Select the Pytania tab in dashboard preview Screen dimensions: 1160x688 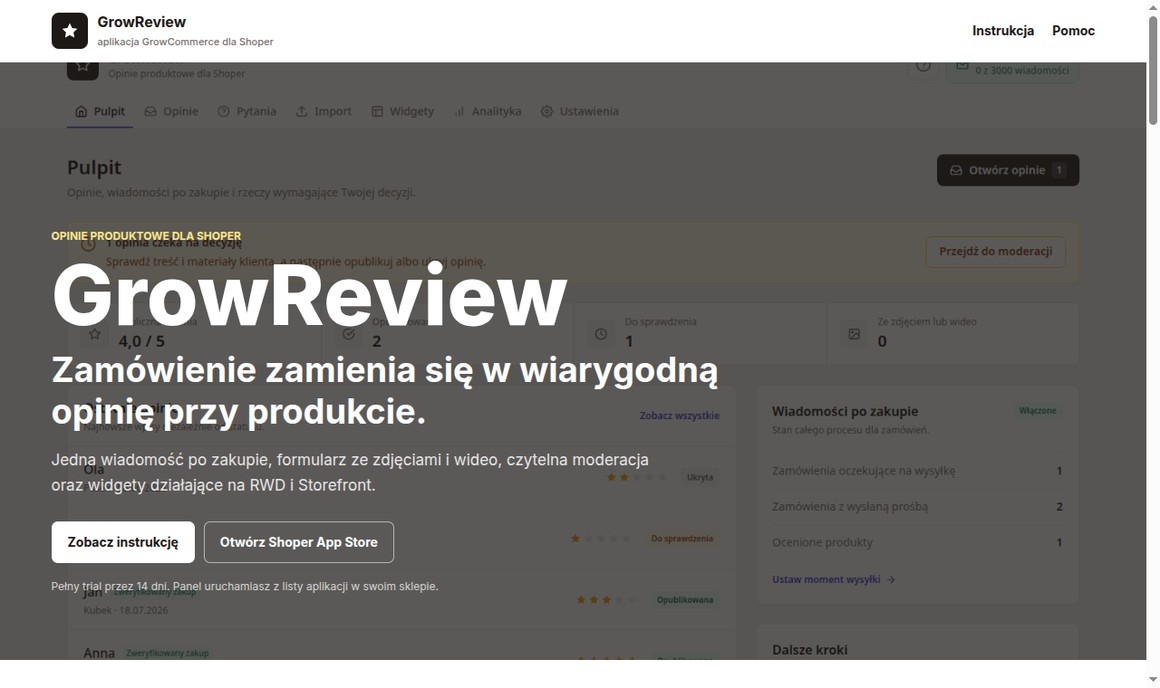point(247,111)
